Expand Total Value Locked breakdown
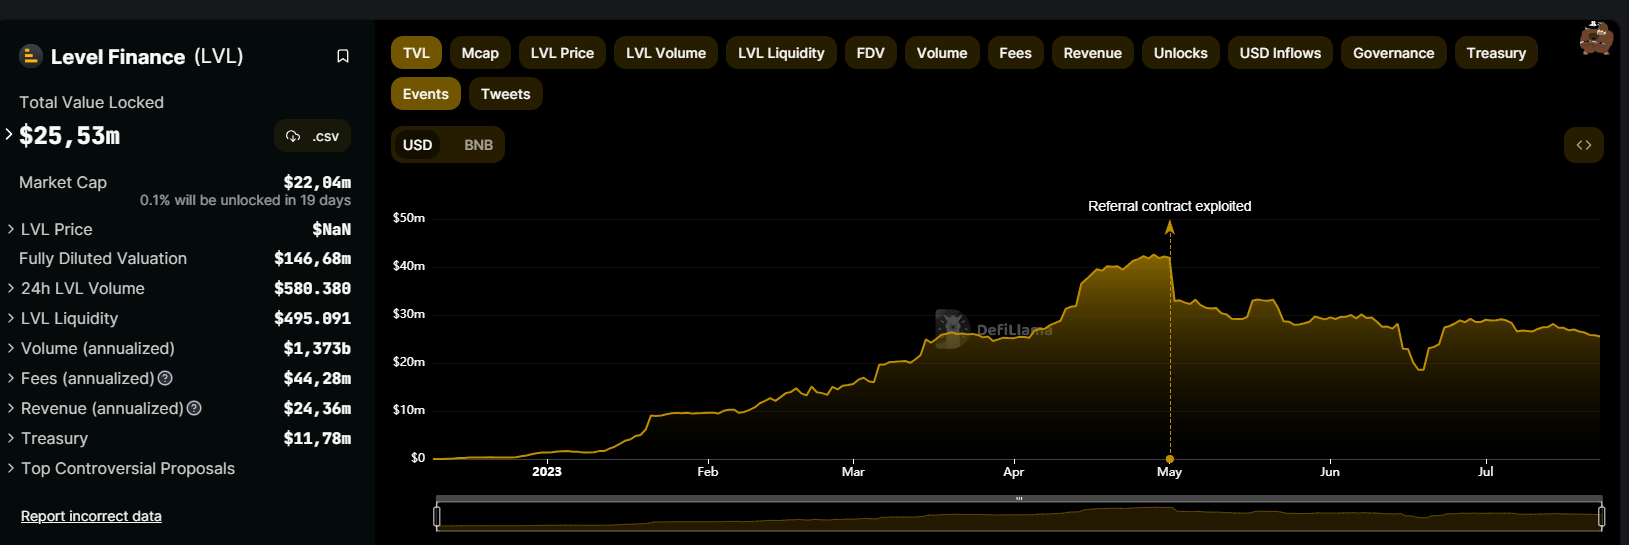Viewport: 1629px width, 545px height. click(9, 134)
